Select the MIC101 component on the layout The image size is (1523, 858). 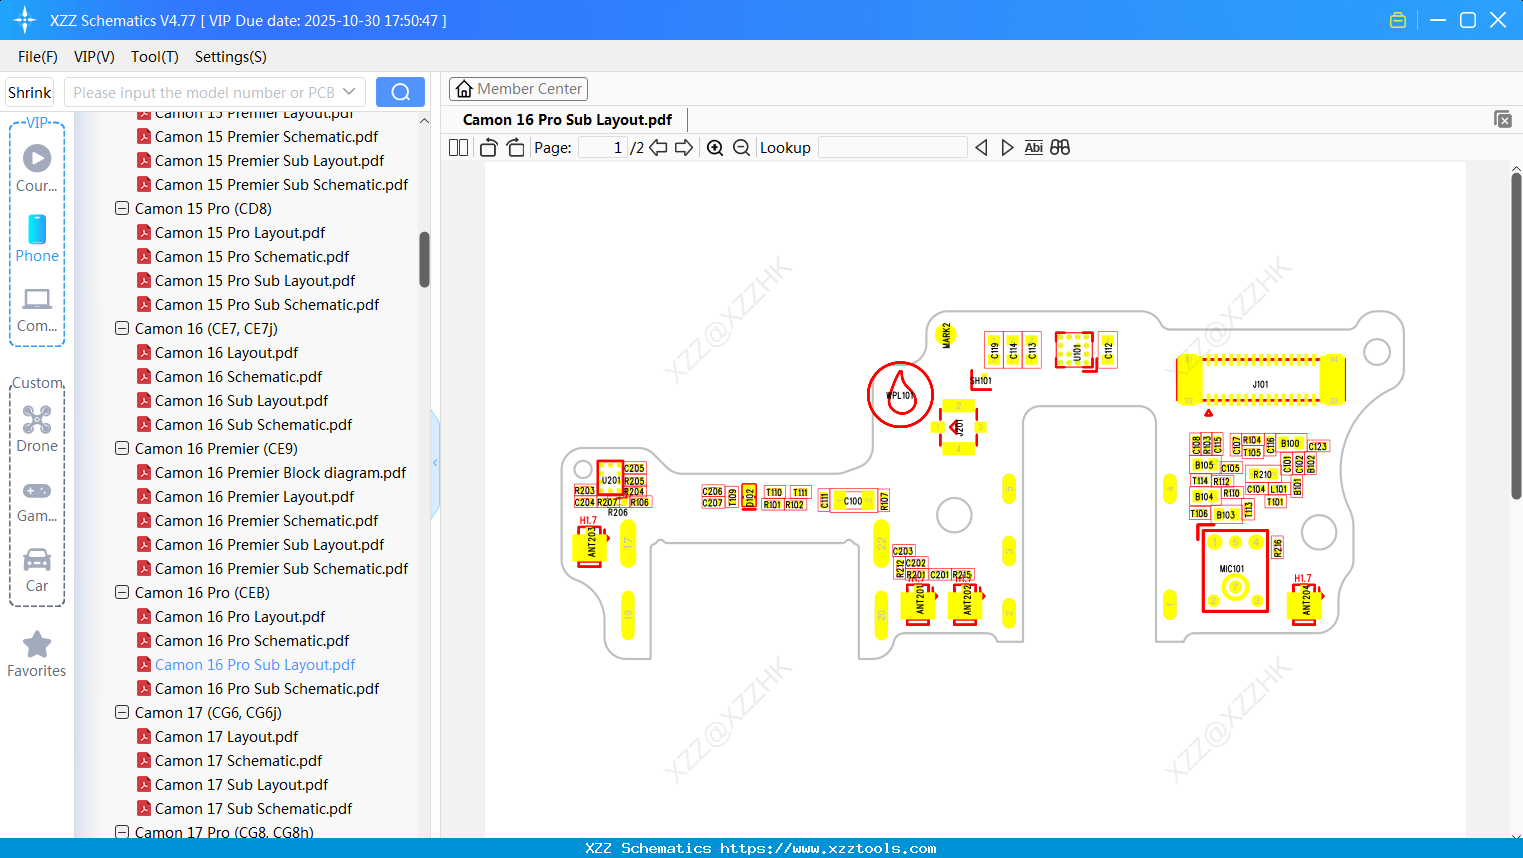coord(1234,571)
